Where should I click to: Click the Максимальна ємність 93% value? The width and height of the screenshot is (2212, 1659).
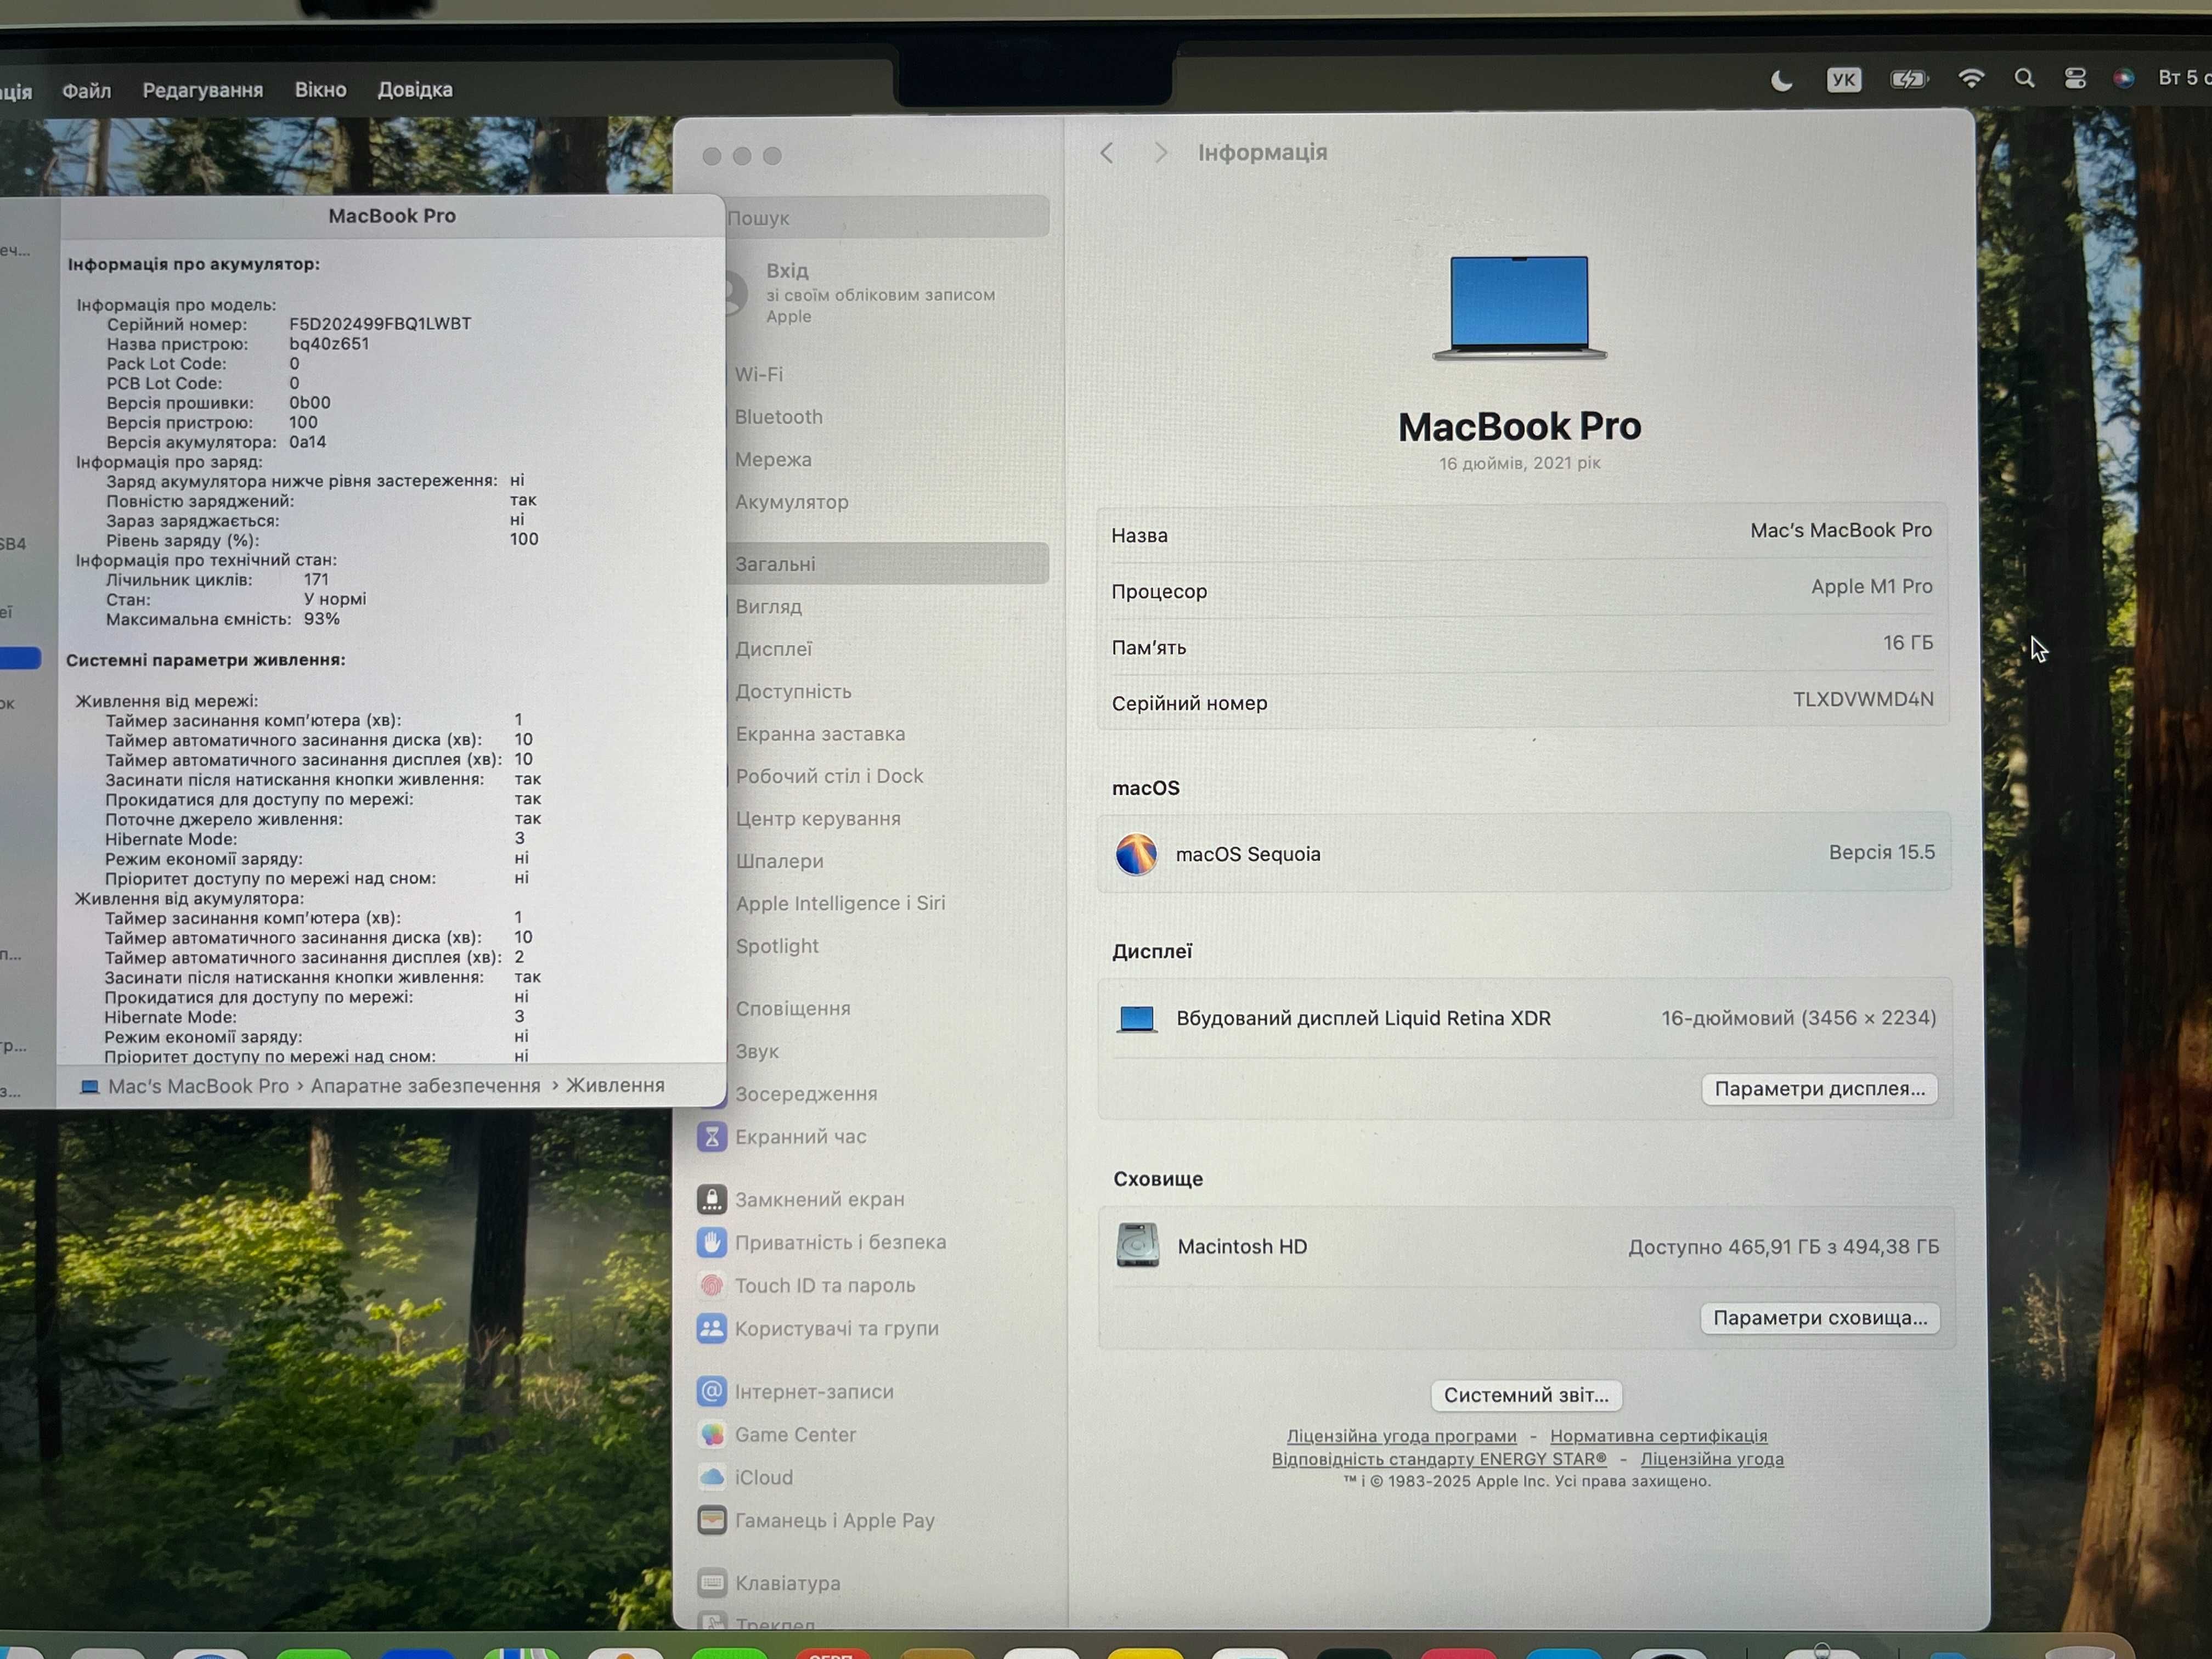click(x=322, y=619)
